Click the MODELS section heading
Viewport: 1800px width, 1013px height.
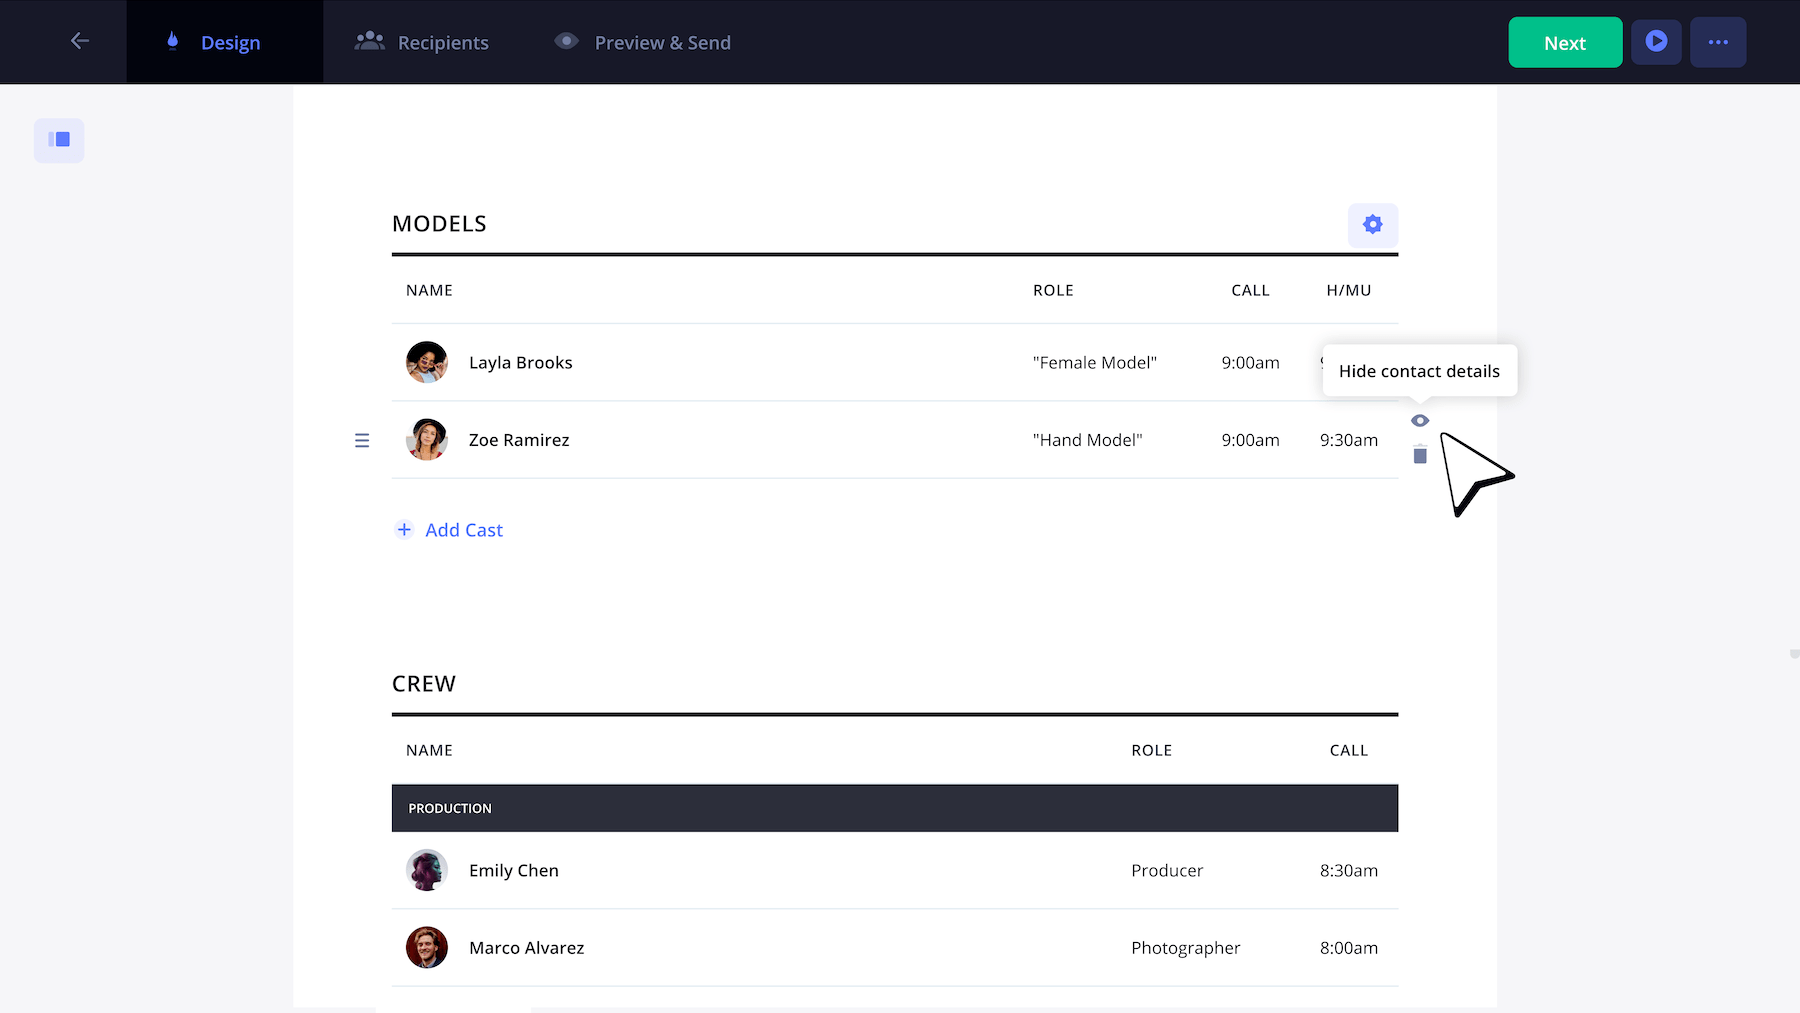(x=439, y=224)
